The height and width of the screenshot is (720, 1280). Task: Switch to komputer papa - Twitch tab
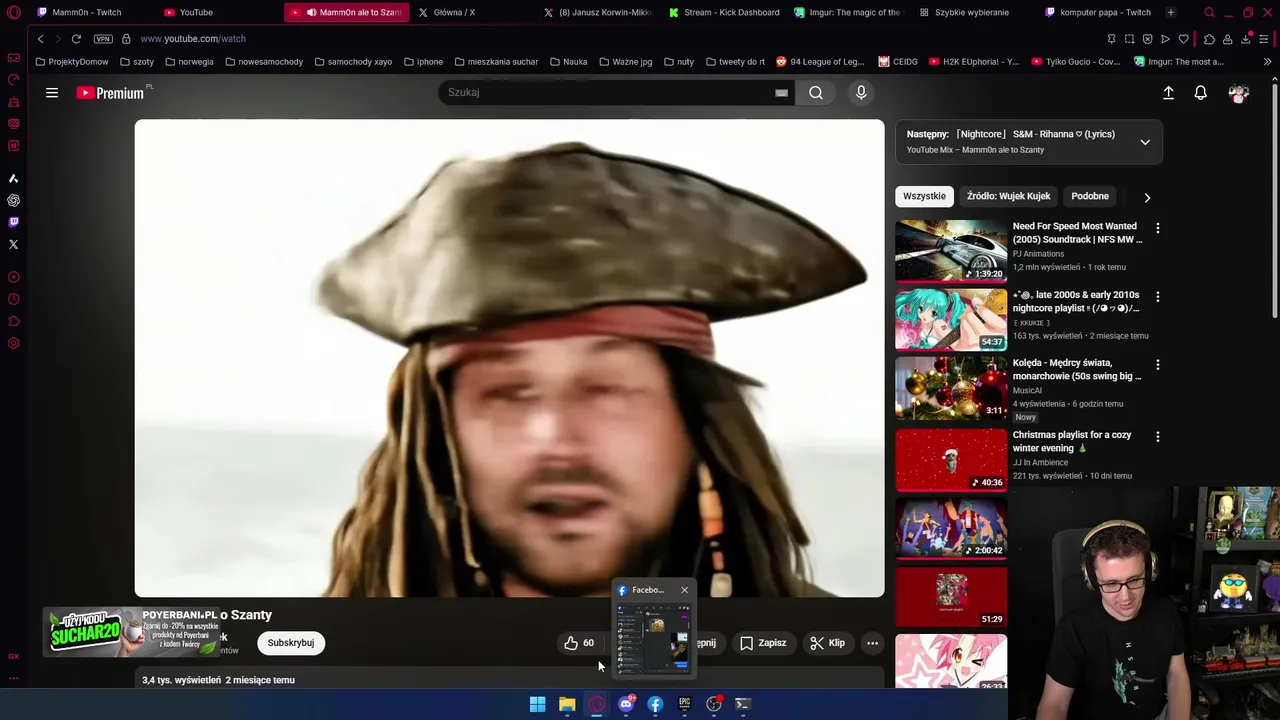click(1099, 13)
